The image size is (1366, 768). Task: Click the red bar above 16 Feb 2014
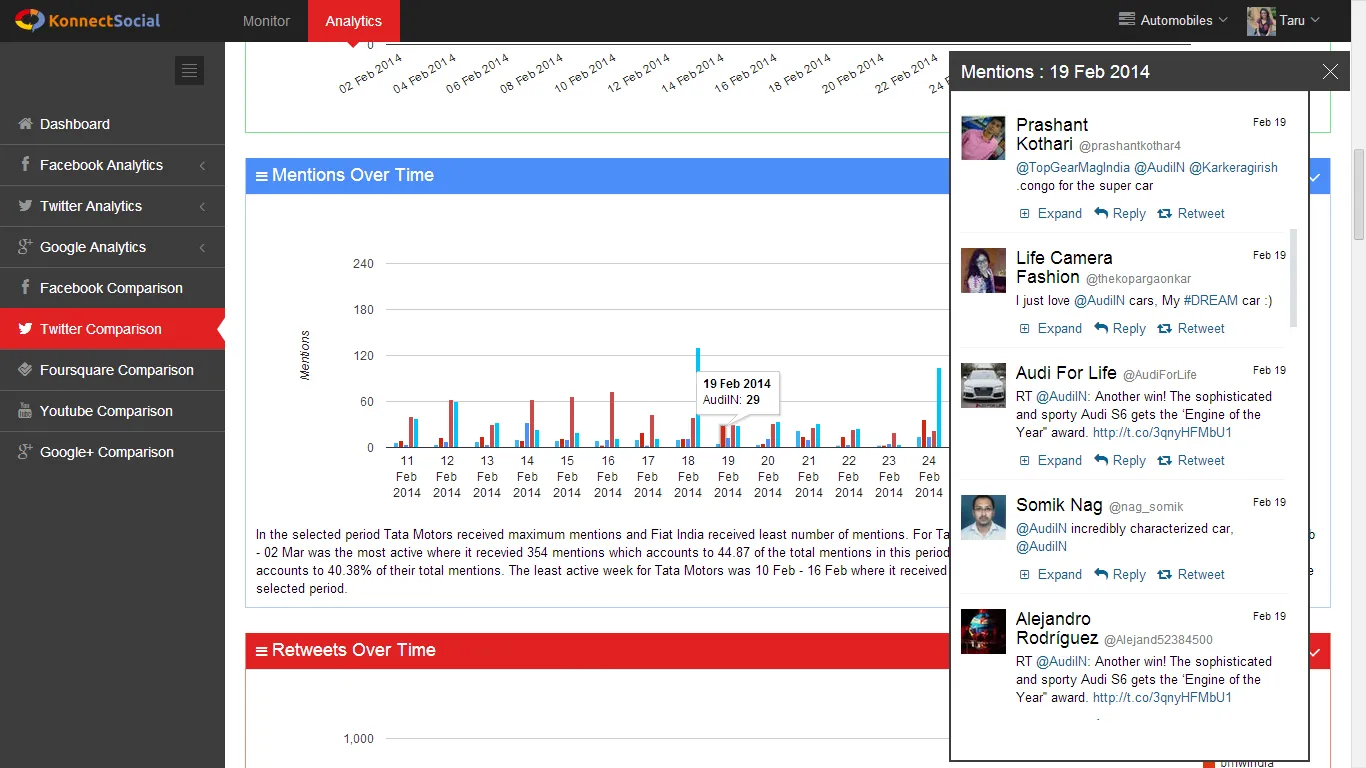point(612,420)
